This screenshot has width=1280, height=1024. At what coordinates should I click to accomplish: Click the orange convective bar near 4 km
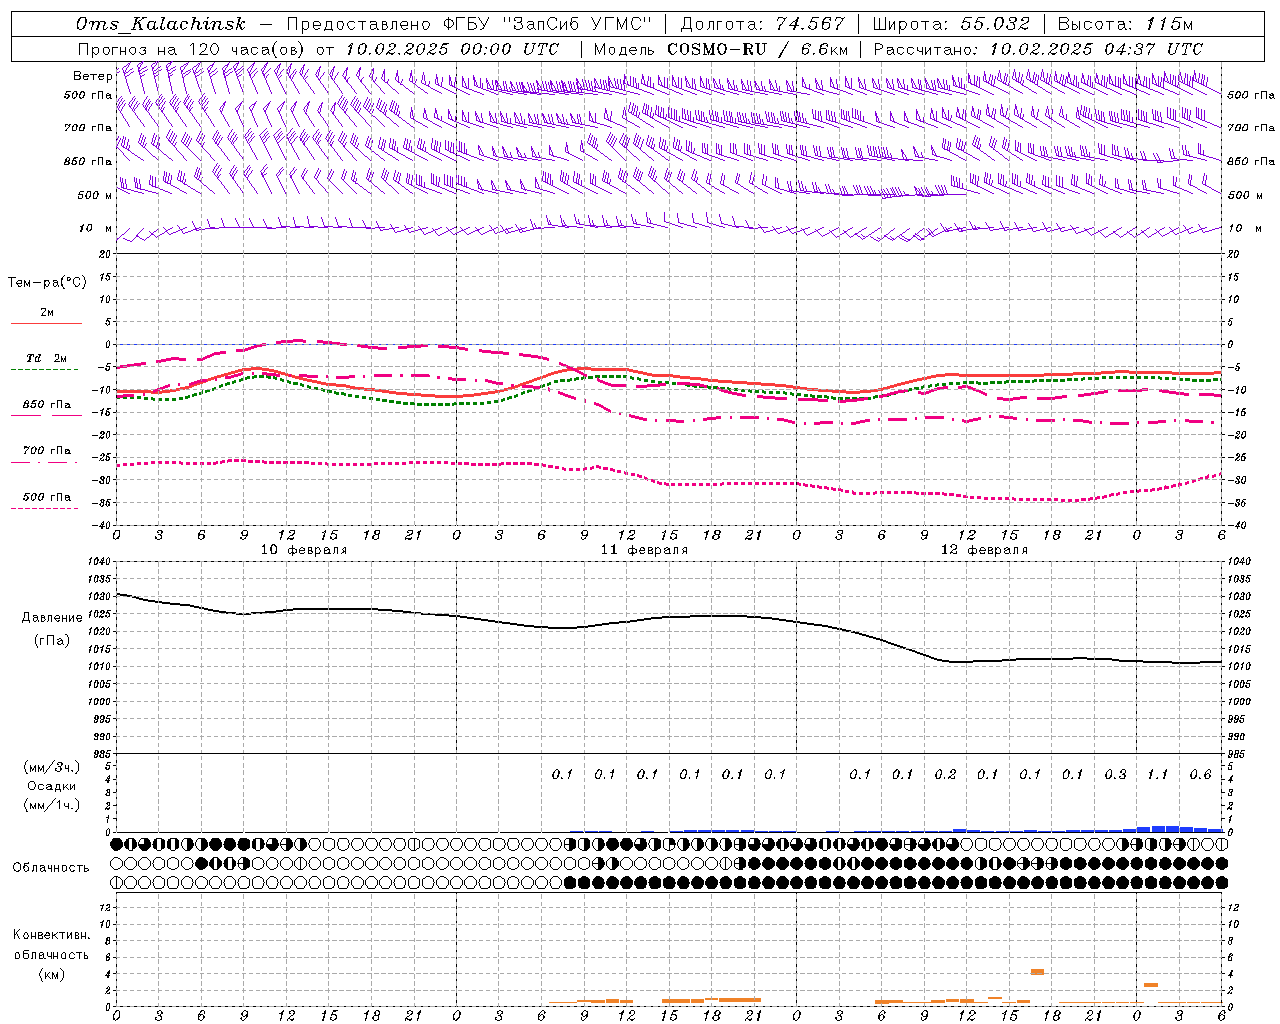pyautogui.click(x=1037, y=972)
